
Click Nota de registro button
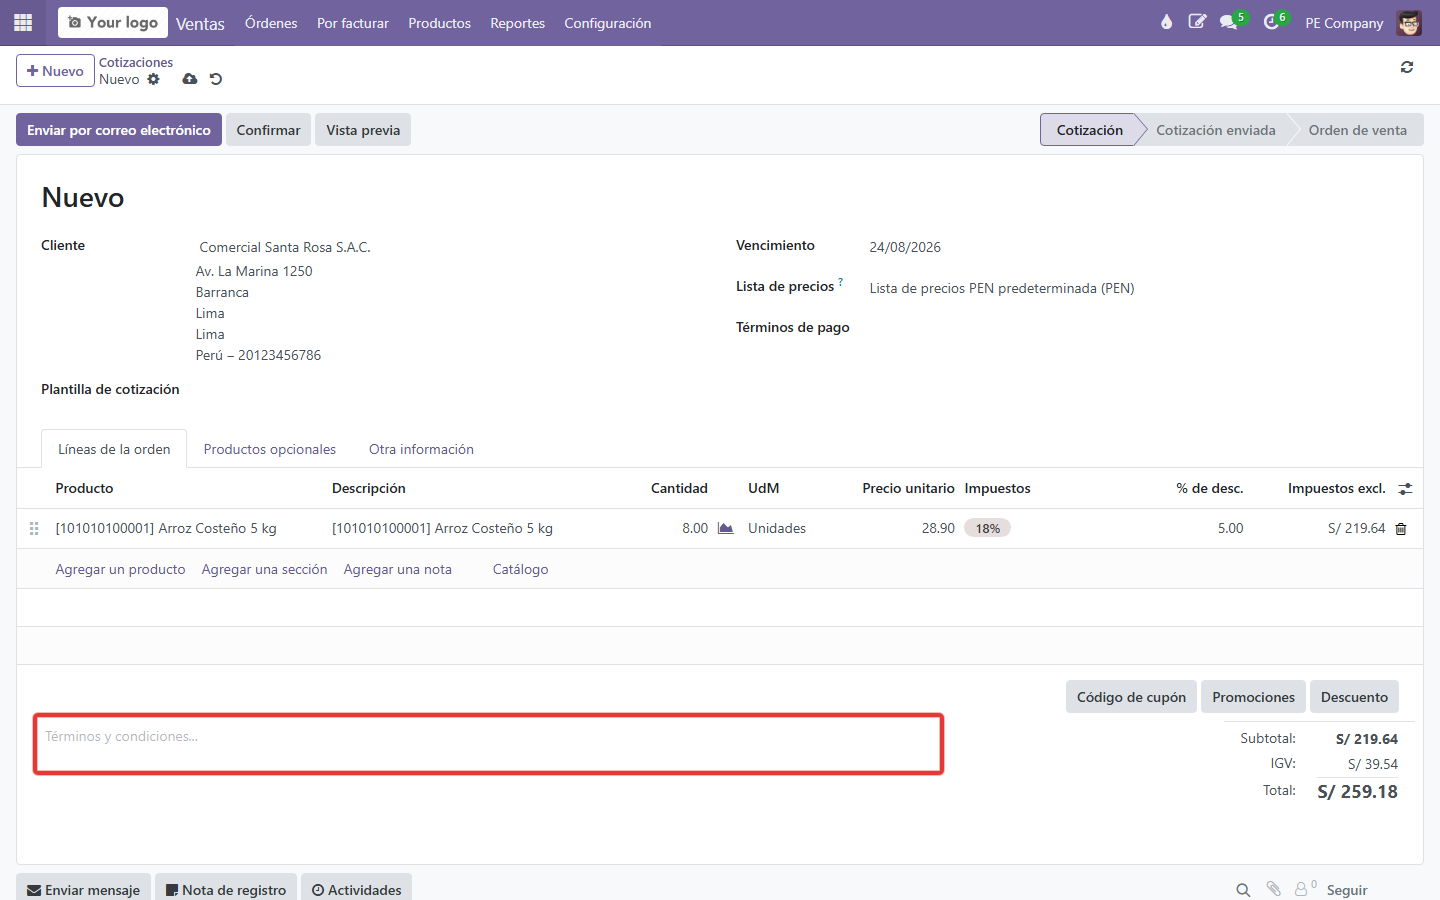pos(226,889)
